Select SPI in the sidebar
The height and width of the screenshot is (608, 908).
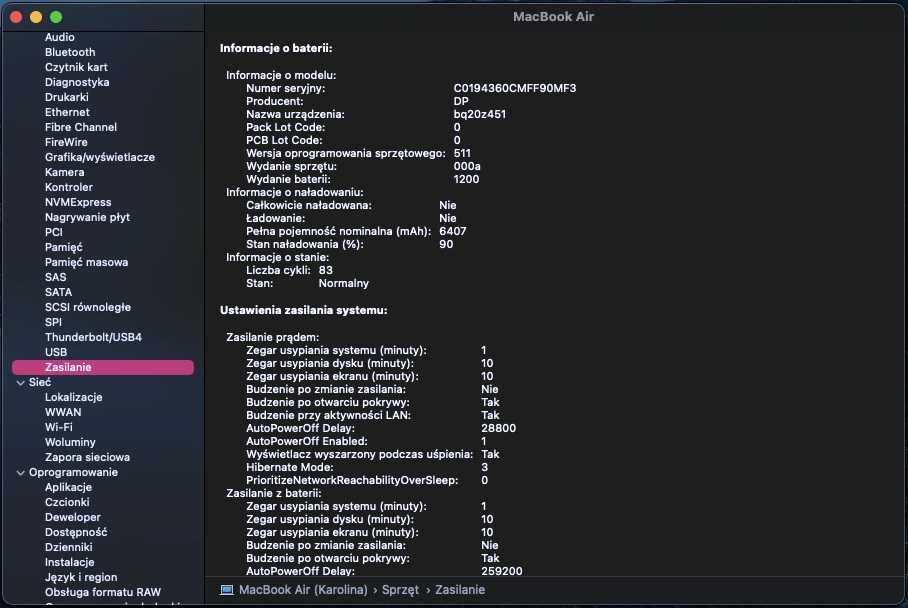tap(53, 322)
